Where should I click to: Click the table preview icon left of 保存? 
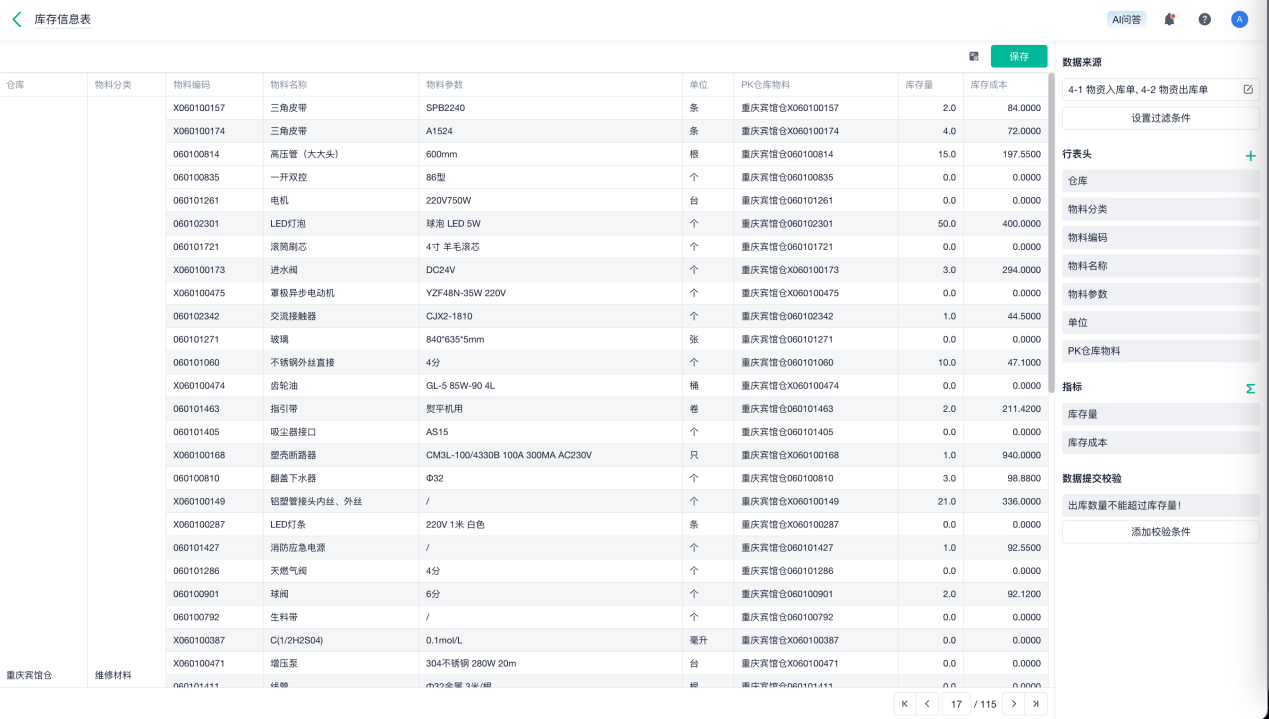pos(974,57)
